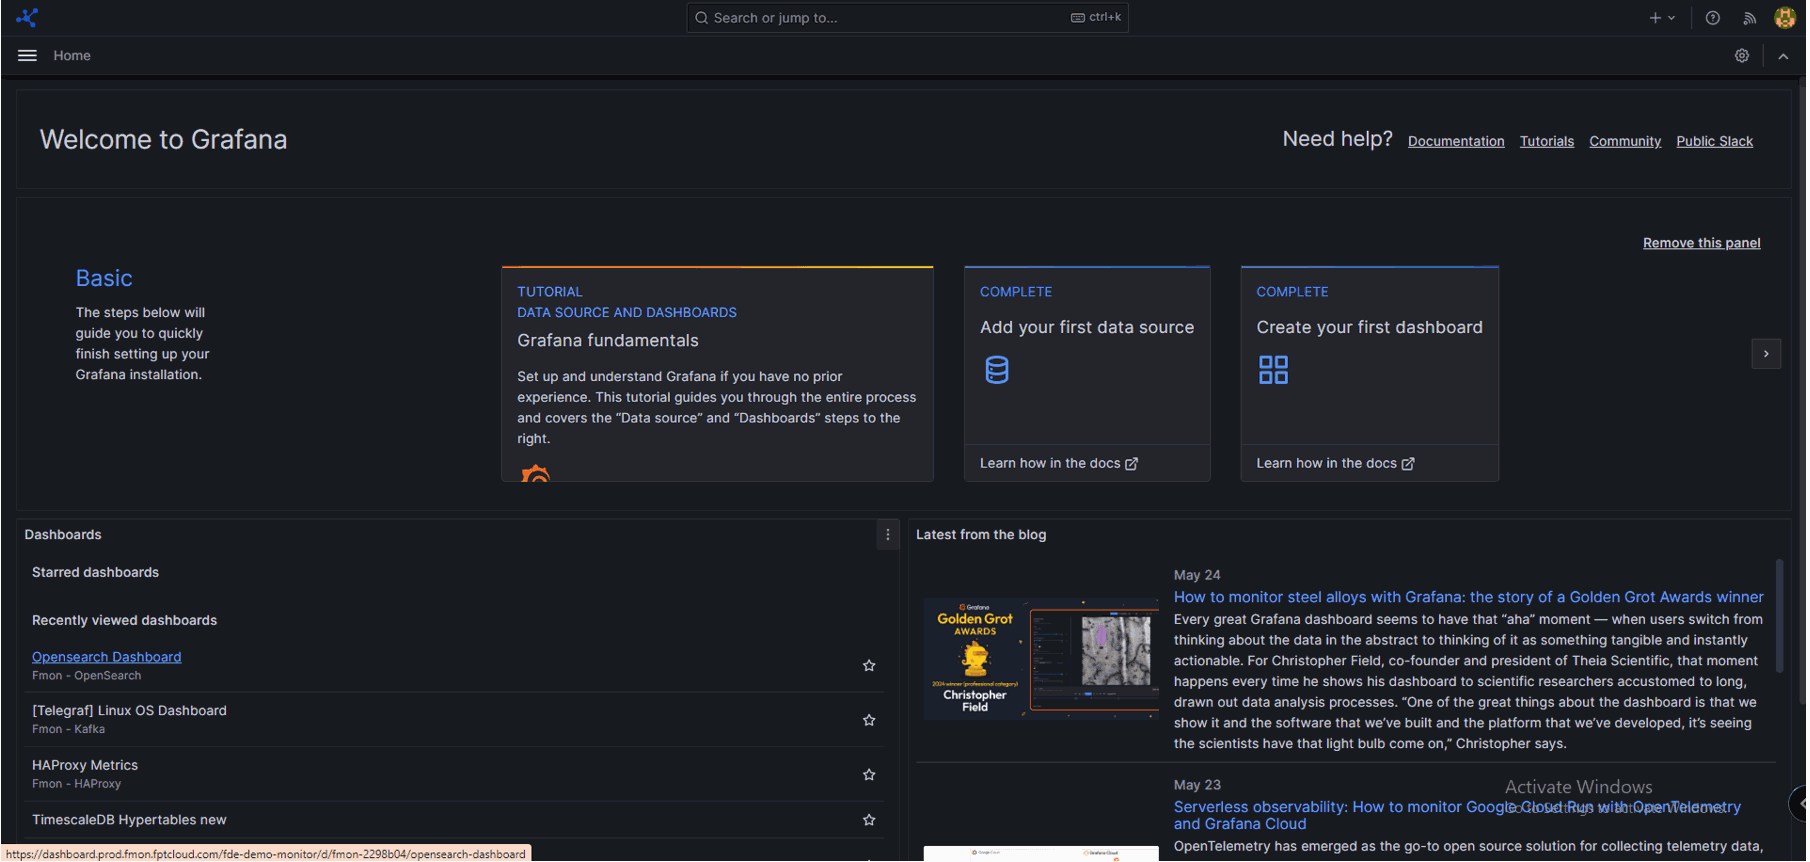Image resolution: width=1810 pixels, height=862 pixels.
Task: Click the Latest from the blog title
Action: [981, 535]
